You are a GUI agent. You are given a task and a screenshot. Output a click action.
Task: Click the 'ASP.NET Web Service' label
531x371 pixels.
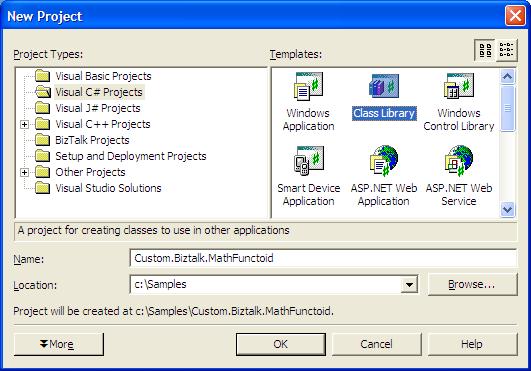459,195
